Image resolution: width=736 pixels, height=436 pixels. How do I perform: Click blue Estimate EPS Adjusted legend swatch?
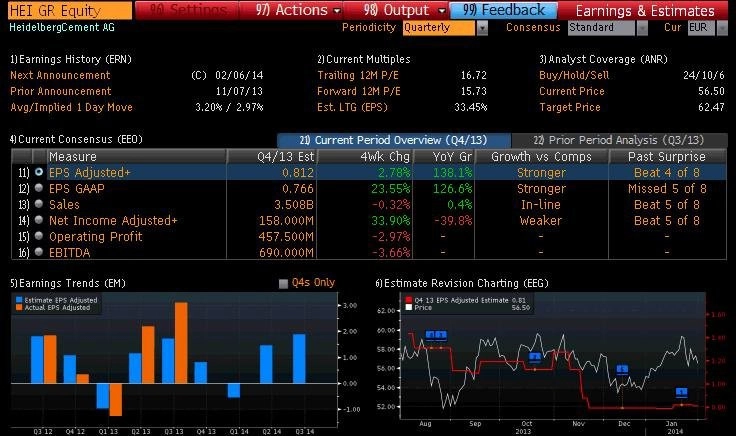[19, 300]
